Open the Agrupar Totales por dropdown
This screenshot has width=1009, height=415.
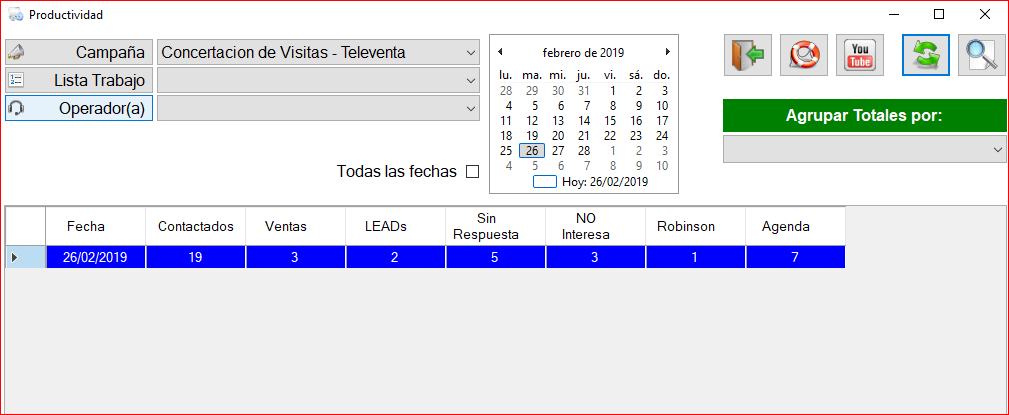tap(864, 149)
